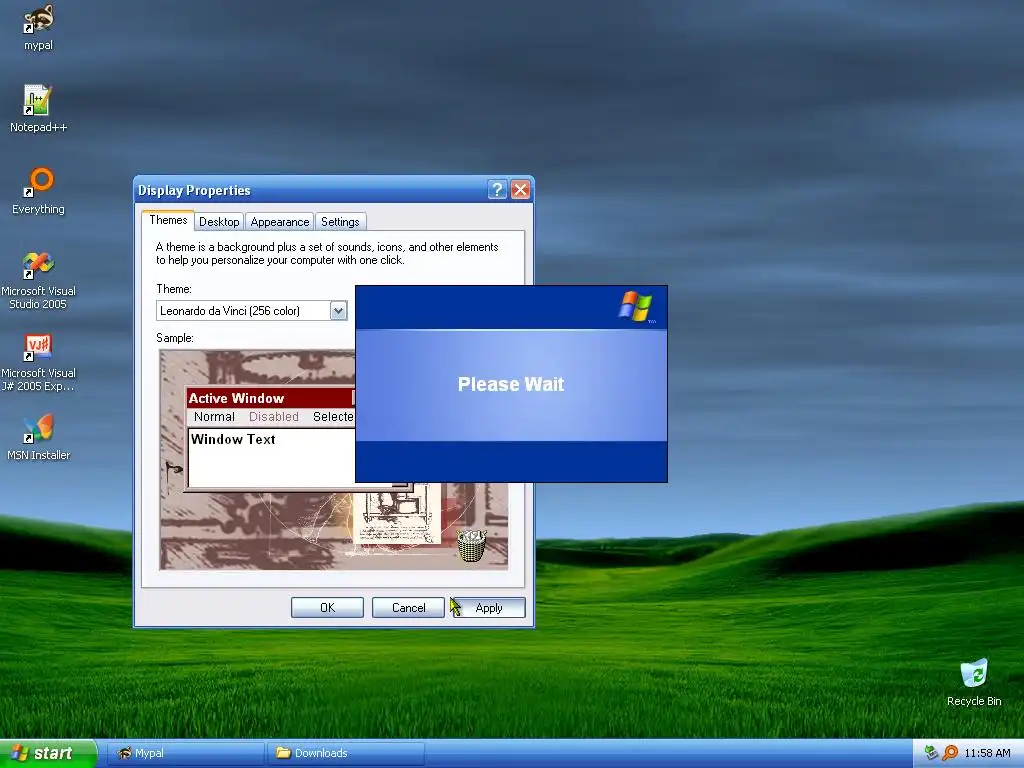Click the Safely Remove Hardware tray icon

click(931, 753)
